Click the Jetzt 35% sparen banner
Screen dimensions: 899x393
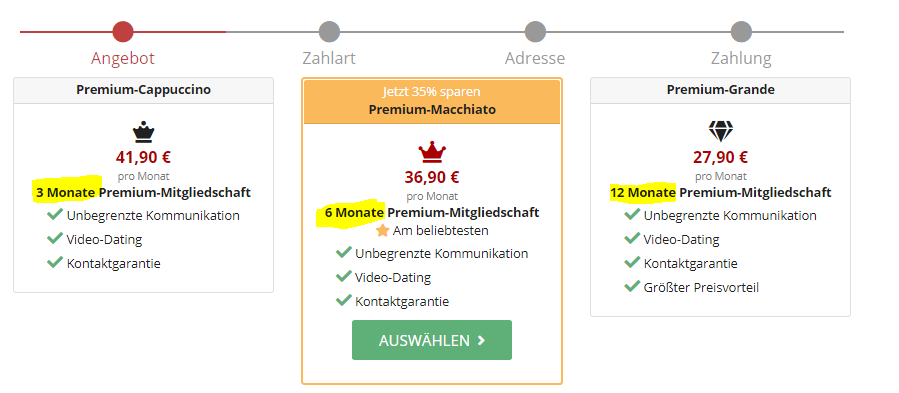click(x=432, y=92)
